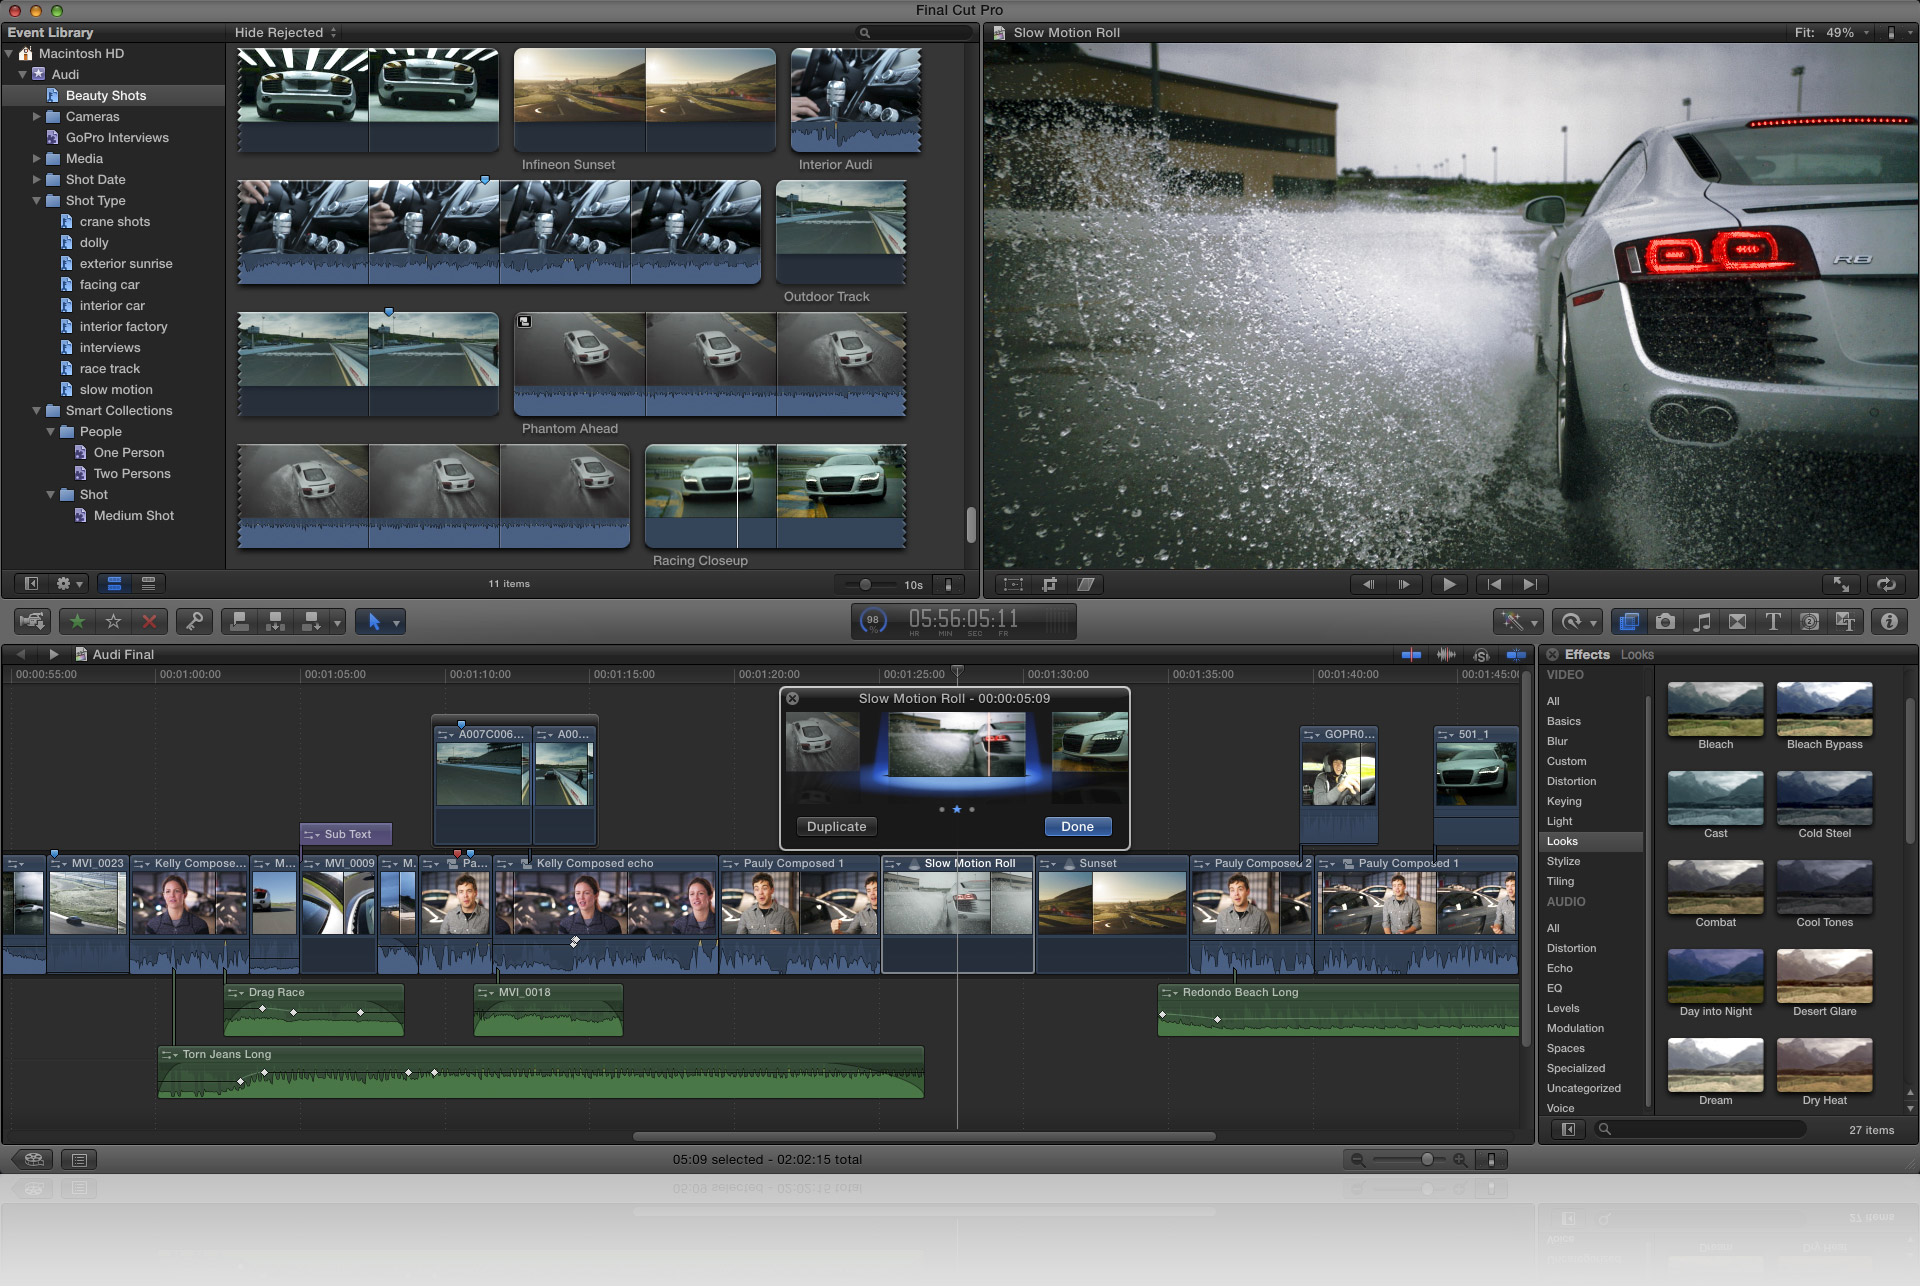Open the Transitions browser icon
Viewport: 1920px width, 1286px height.
[x=1737, y=621]
